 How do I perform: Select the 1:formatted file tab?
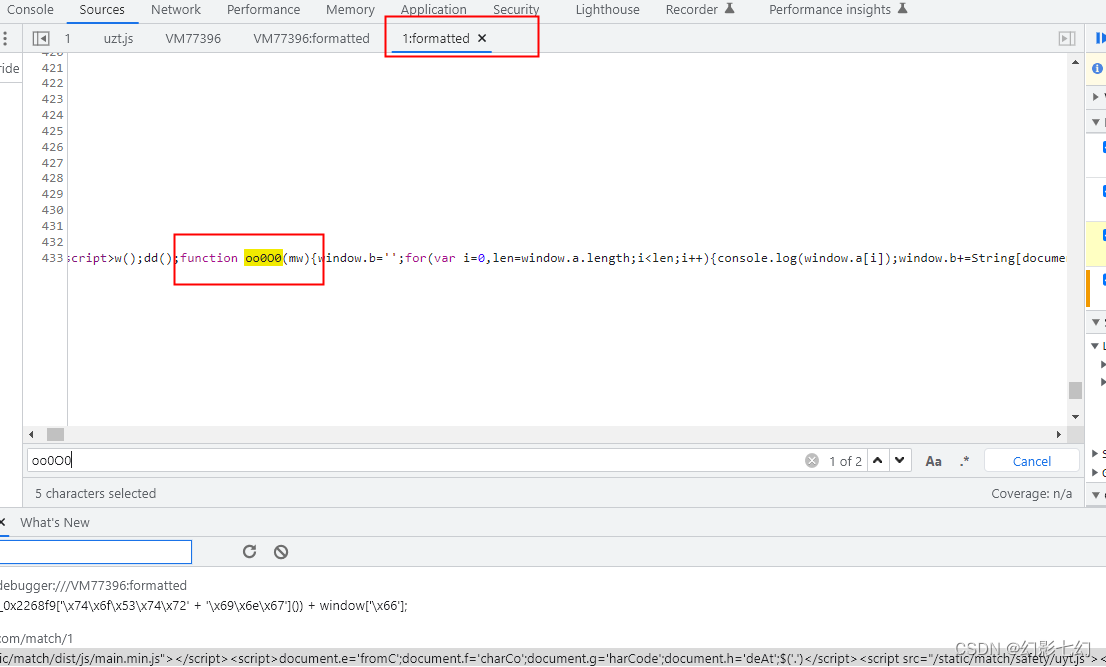436,38
